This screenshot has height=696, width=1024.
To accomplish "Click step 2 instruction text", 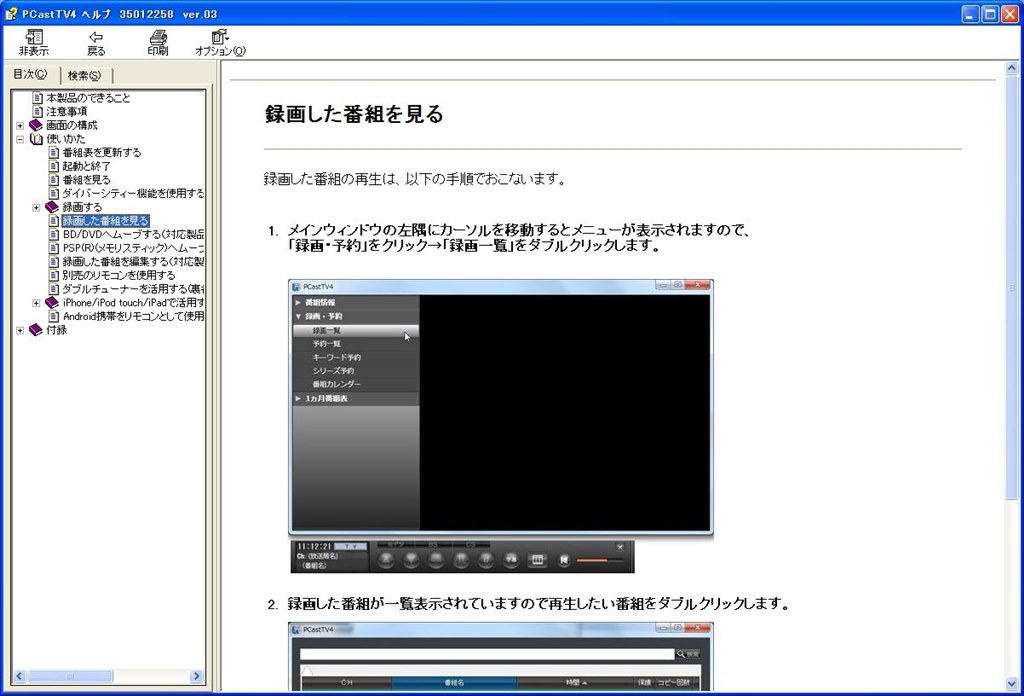I will (x=538, y=604).
